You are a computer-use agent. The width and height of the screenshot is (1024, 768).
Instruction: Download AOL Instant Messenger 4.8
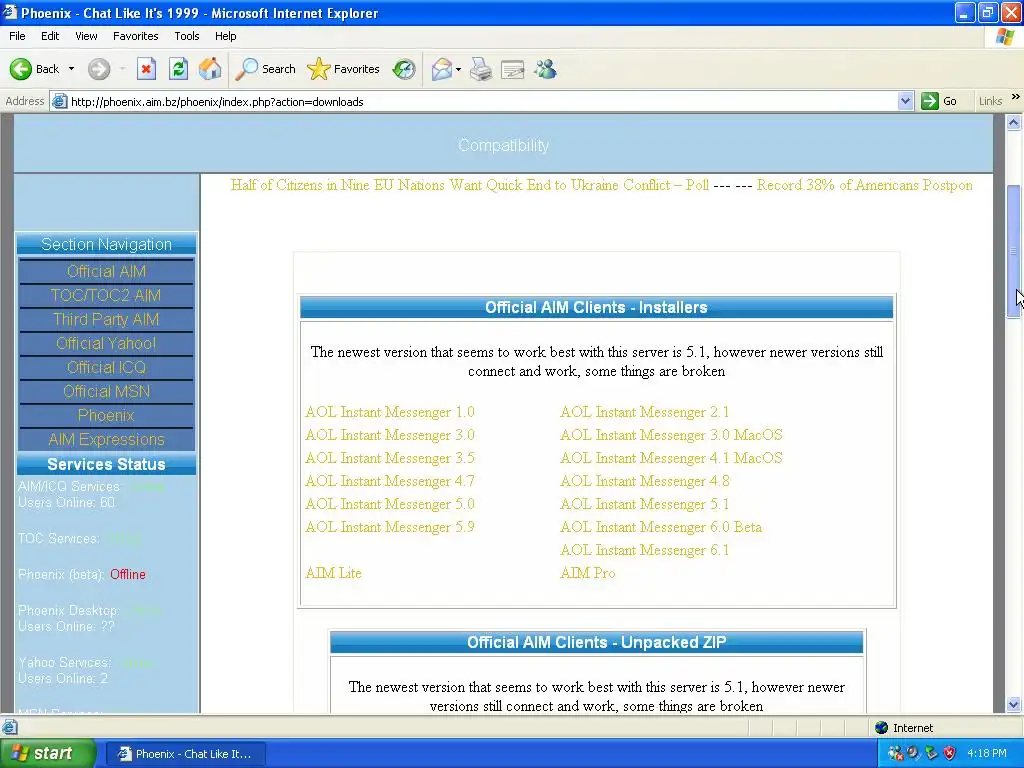645,481
